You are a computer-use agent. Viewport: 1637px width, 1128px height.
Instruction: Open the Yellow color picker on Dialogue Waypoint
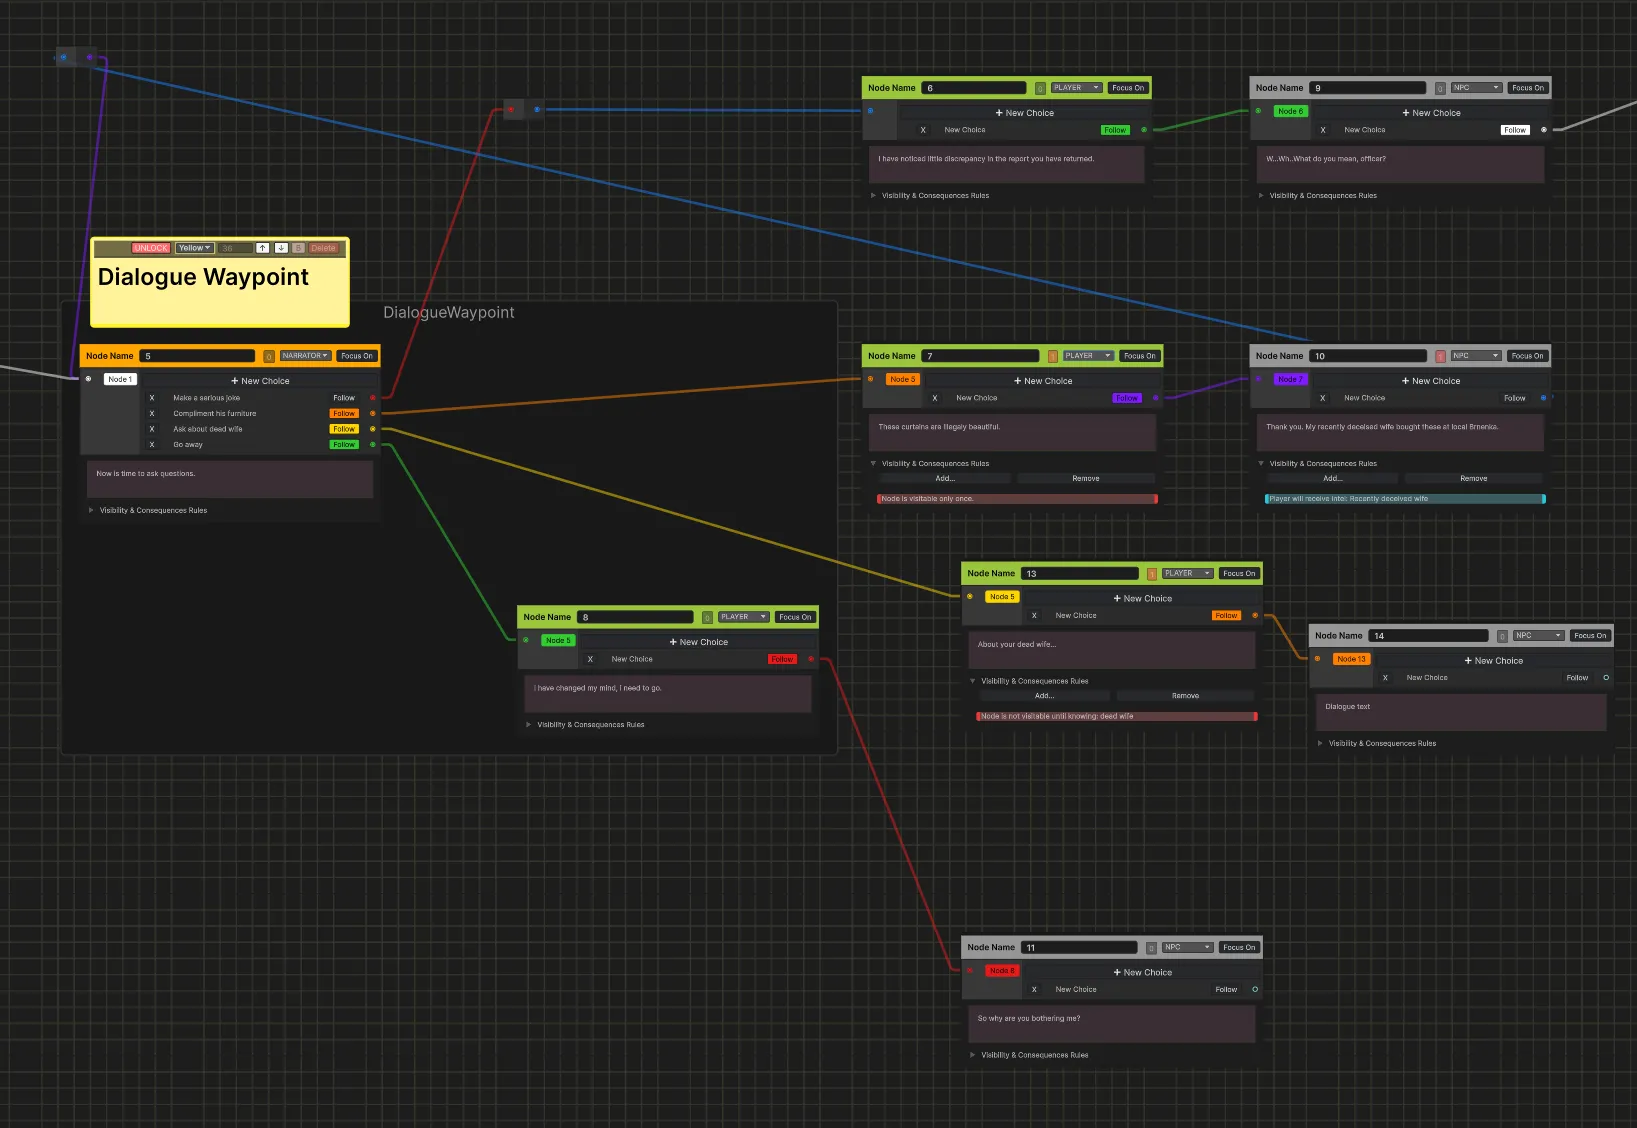coord(193,247)
